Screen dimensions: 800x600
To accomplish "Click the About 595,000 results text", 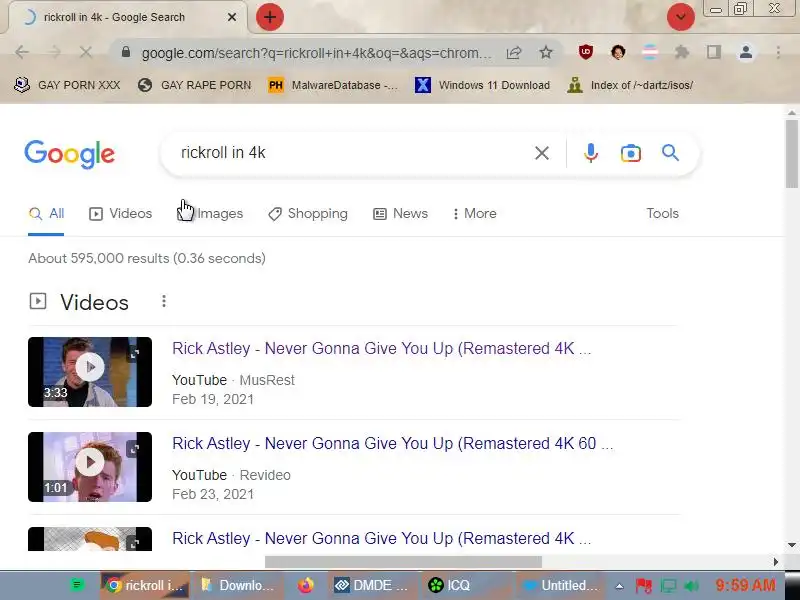I will click(147, 258).
